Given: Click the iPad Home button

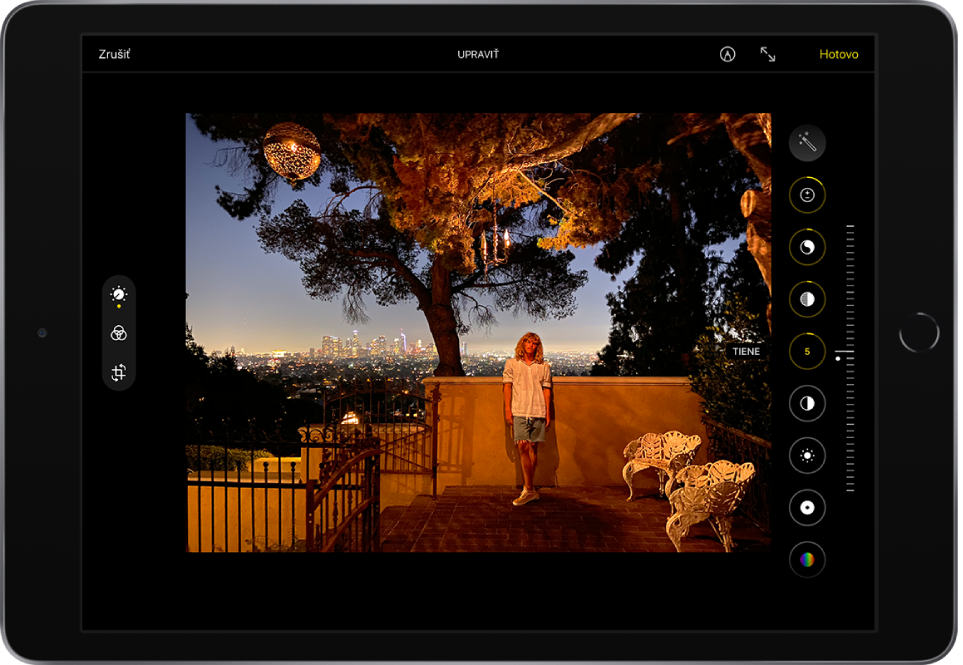Looking at the screenshot, I should pyautogui.click(x=919, y=332).
